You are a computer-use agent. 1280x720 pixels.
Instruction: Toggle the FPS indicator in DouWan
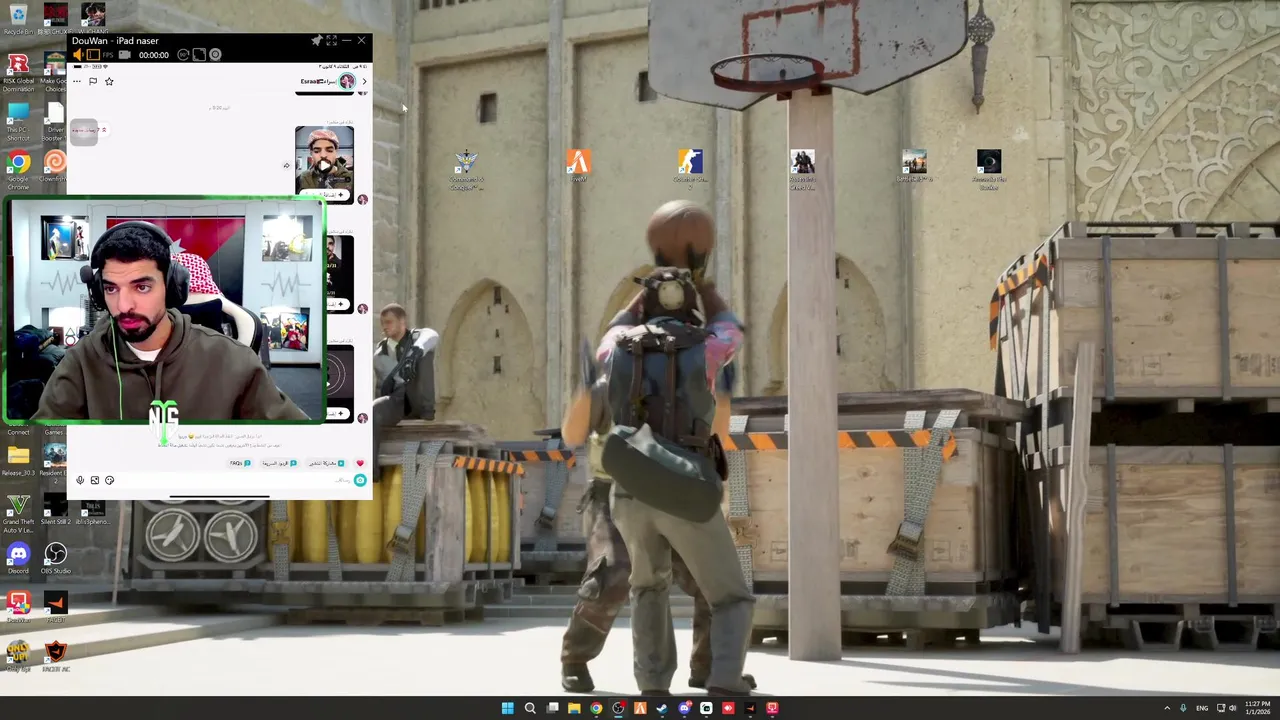pyautogui.click(x=108, y=55)
